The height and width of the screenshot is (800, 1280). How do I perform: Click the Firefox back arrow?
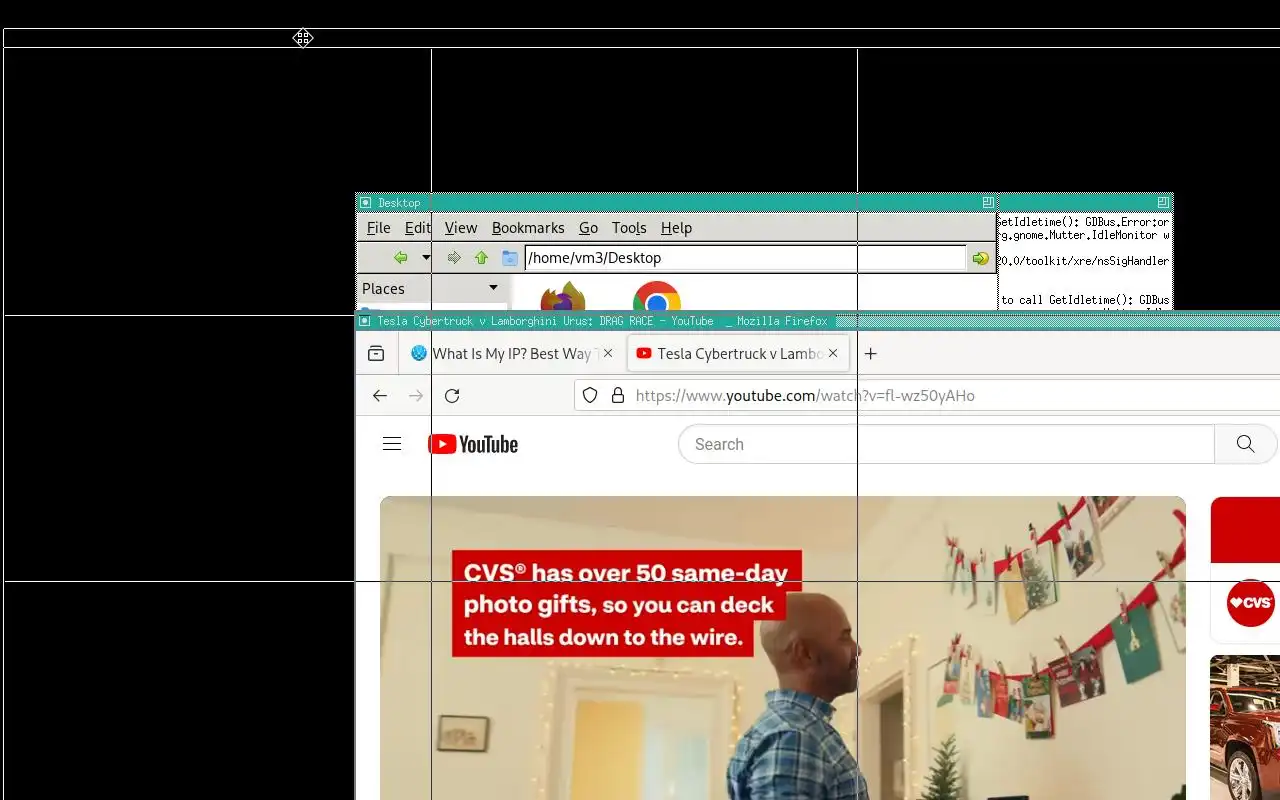coord(380,396)
